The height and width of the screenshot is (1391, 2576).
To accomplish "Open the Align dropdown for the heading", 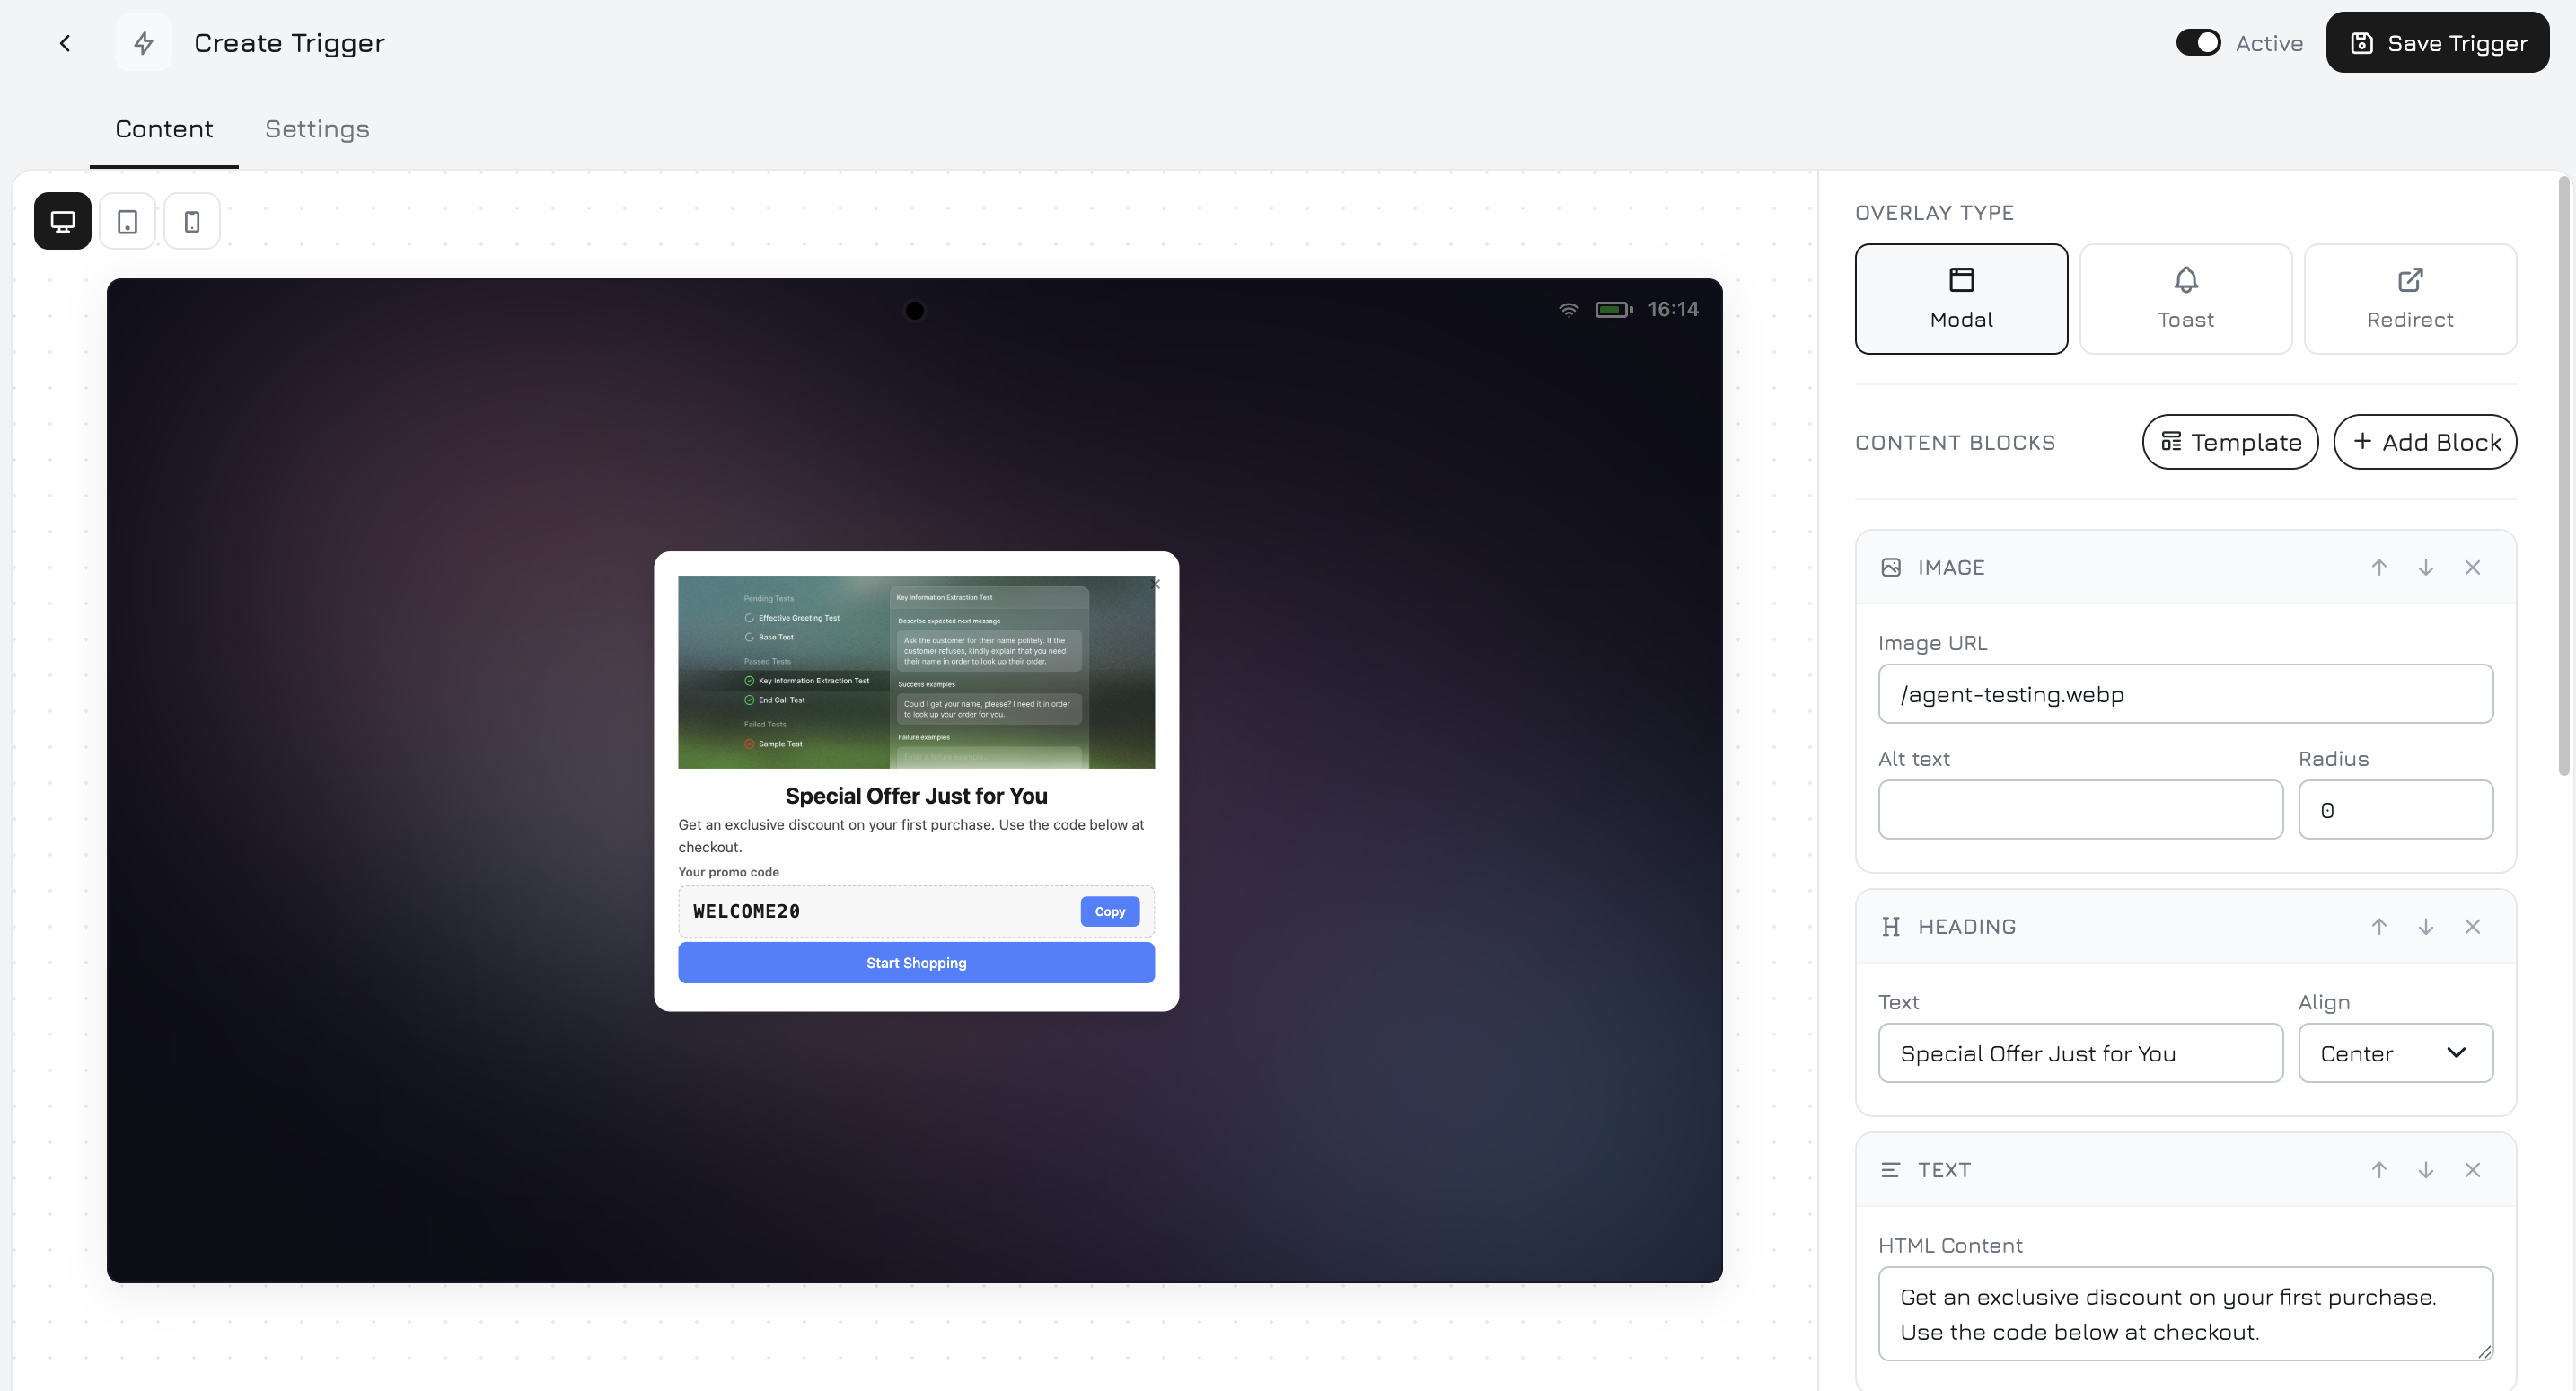I will click(2396, 1053).
